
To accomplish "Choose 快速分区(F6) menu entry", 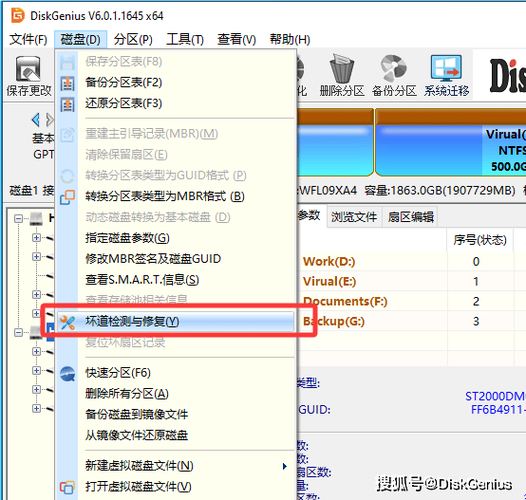I will pyautogui.click(x=176, y=373).
